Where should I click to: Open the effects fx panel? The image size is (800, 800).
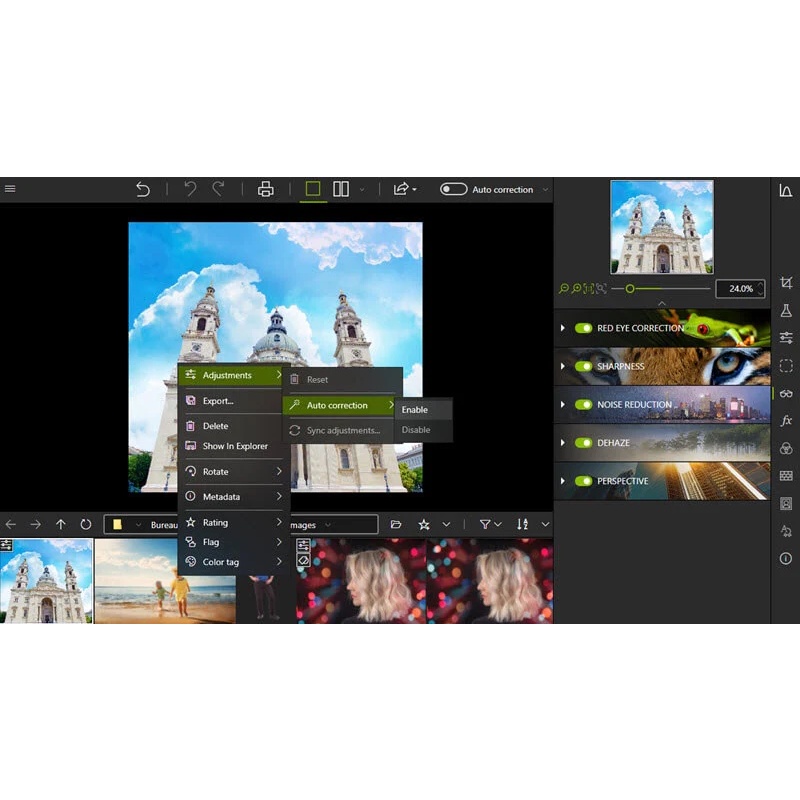pos(786,421)
